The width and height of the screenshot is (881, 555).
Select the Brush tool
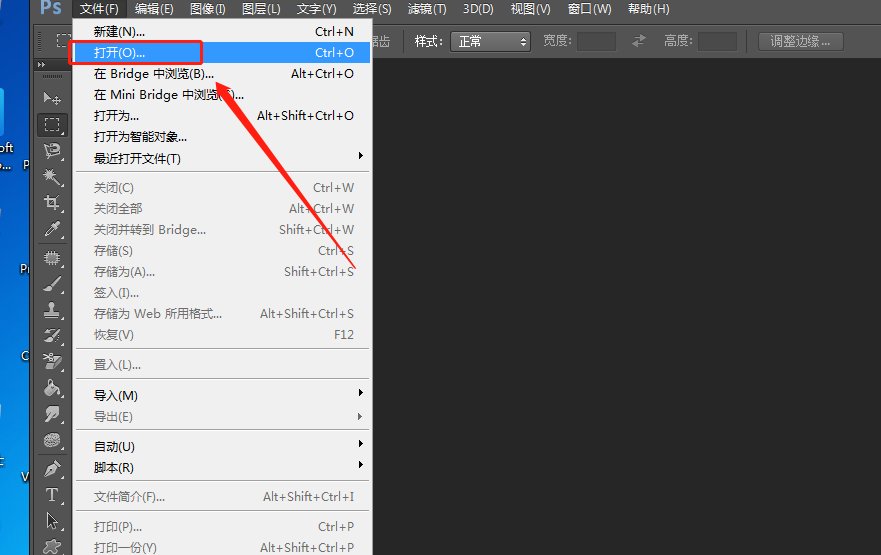(x=52, y=284)
